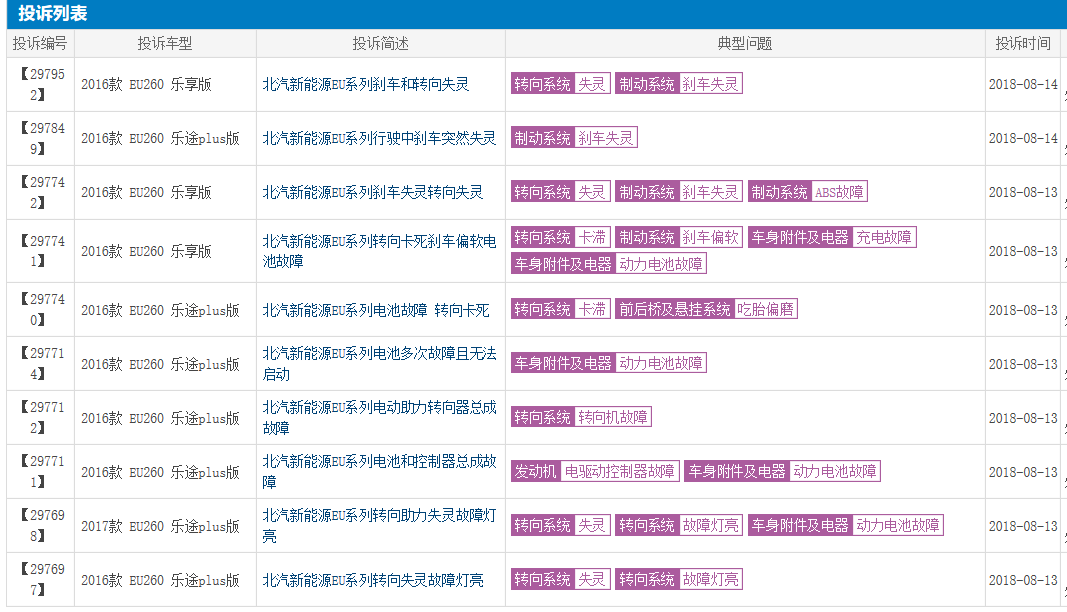Click 转向系统 卡滞 tag in row 297741
Viewport: 1067px width, 612px height.
(561, 237)
